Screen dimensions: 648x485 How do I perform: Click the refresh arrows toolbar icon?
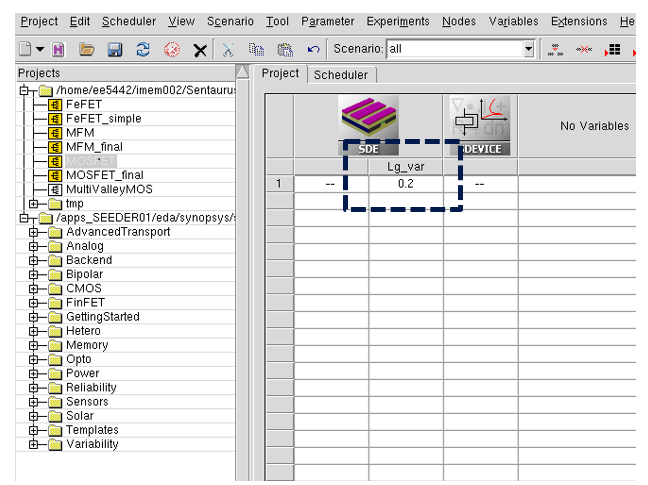[x=143, y=49]
